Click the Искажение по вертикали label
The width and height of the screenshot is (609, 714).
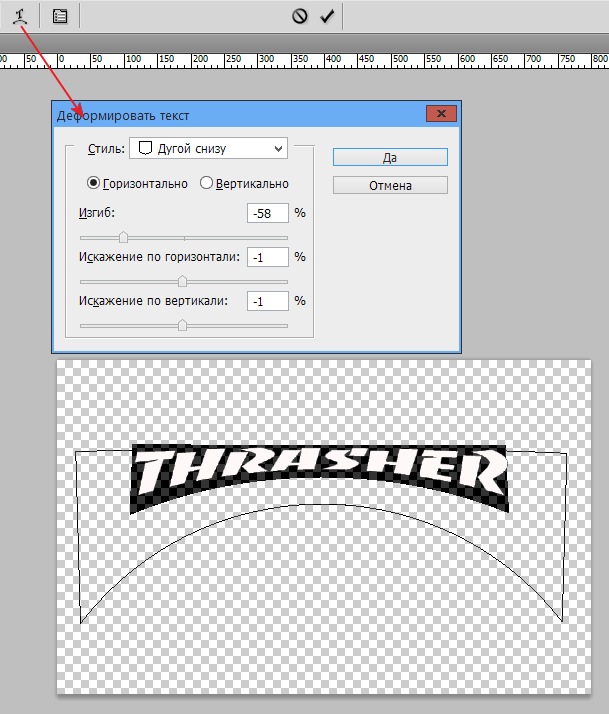click(x=153, y=301)
